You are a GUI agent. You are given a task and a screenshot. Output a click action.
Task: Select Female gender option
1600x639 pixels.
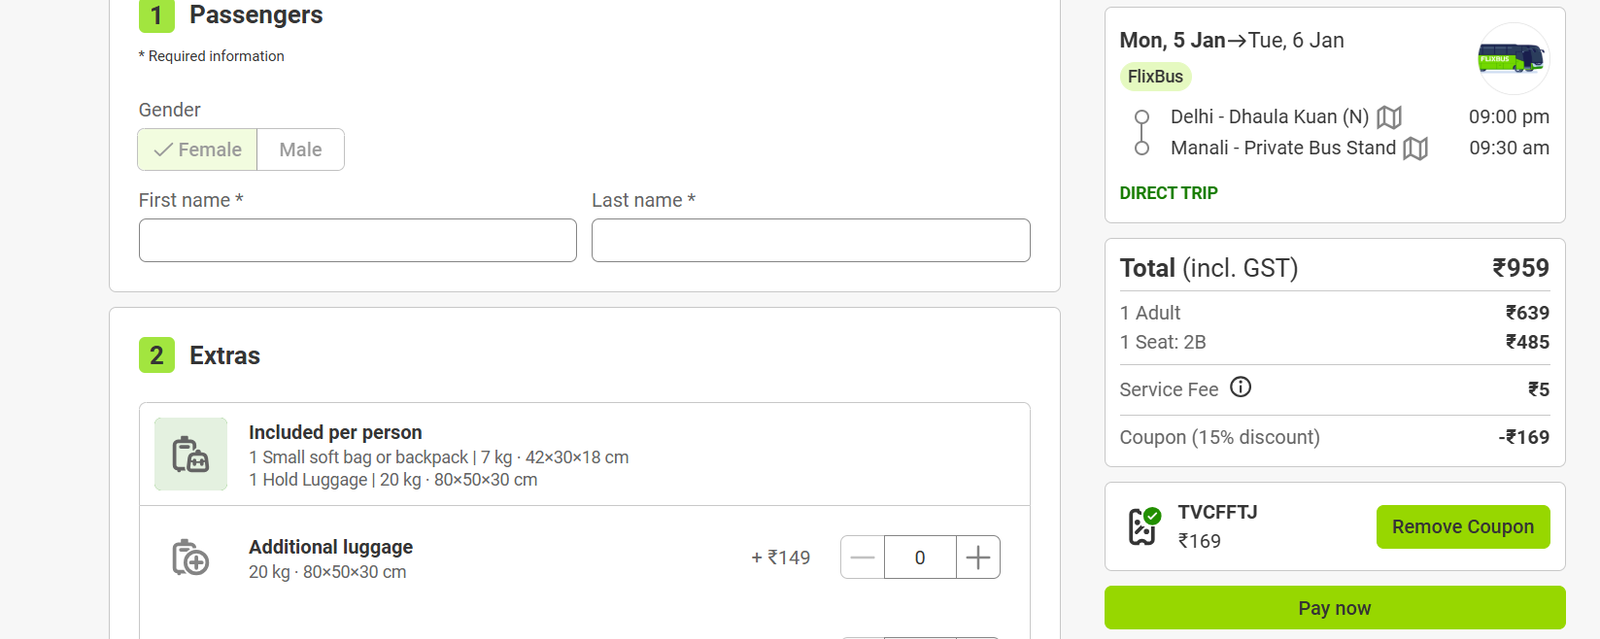197,149
